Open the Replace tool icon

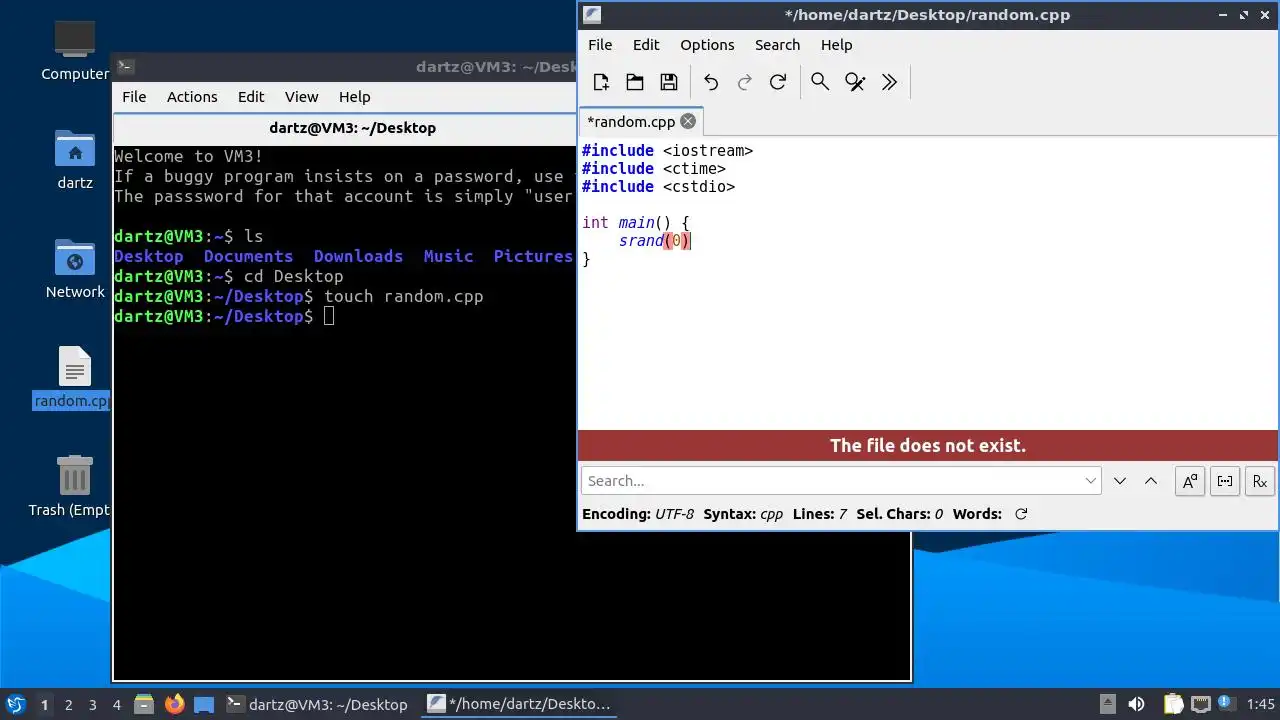(855, 82)
